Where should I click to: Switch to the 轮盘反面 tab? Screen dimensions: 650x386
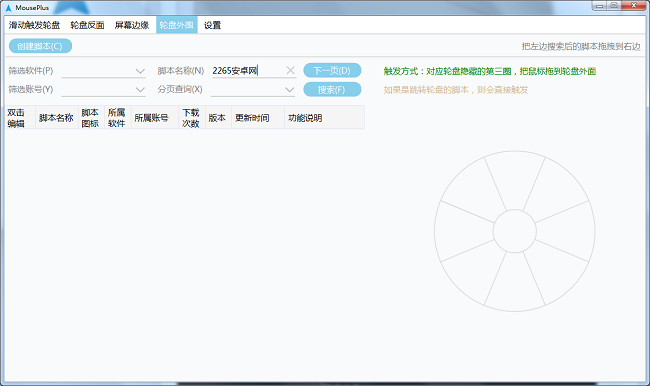[x=87, y=25]
